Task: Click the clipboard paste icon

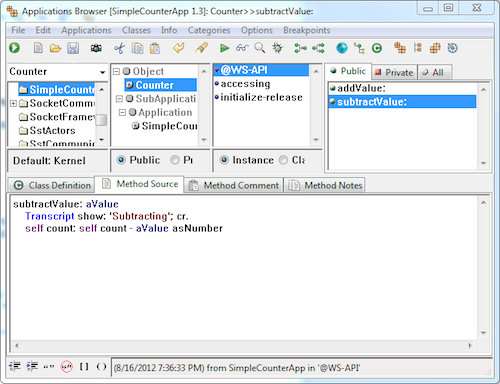Action: (155, 48)
